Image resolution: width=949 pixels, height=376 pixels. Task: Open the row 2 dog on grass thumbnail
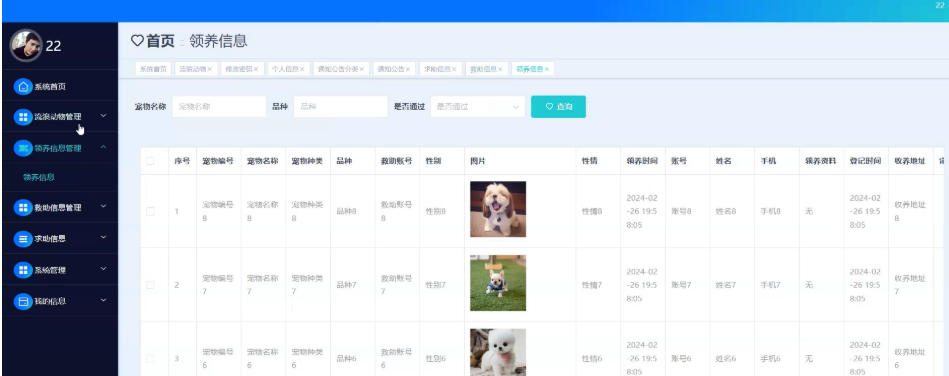[498, 283]
